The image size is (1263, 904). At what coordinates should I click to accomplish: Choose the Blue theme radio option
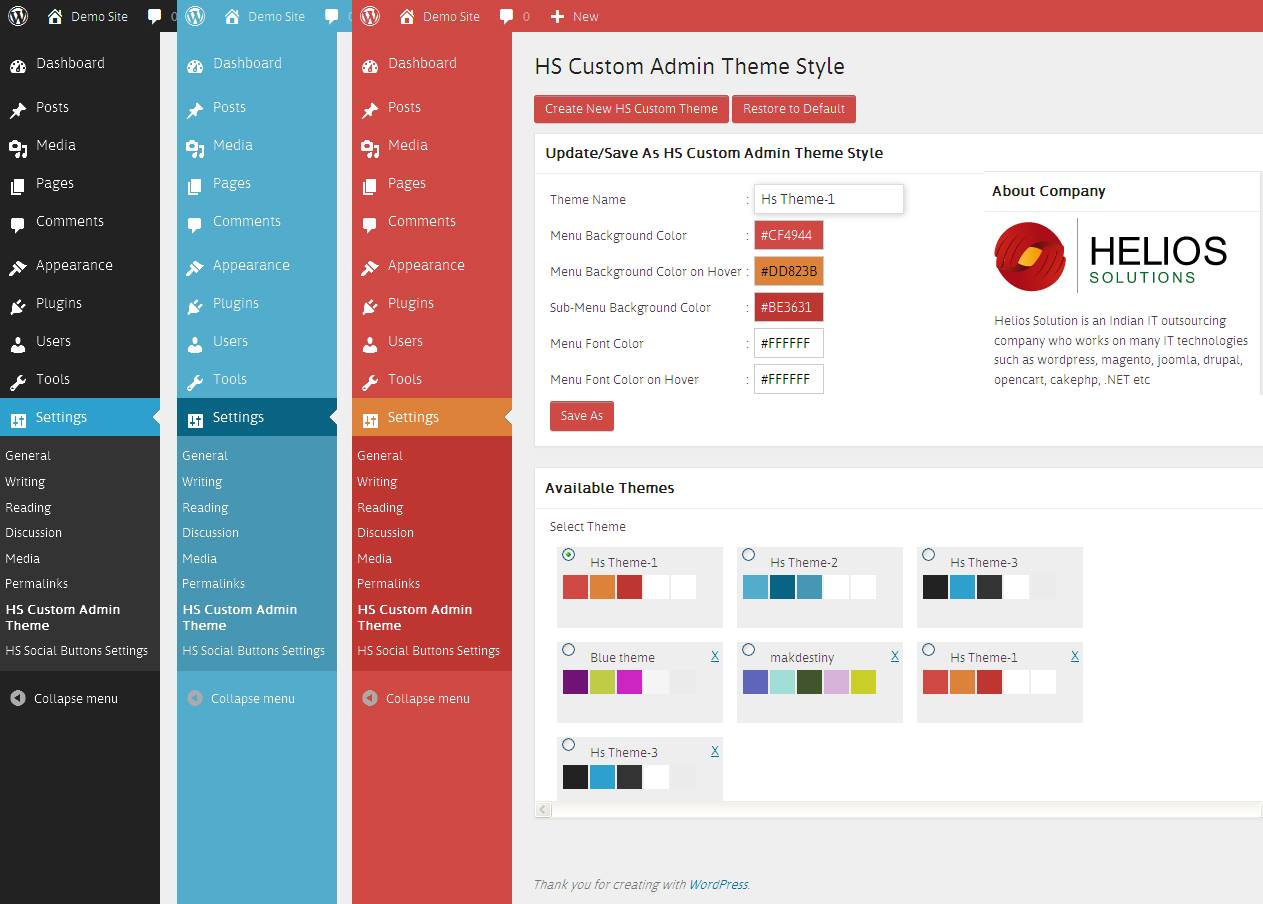(x=569, y=650)
